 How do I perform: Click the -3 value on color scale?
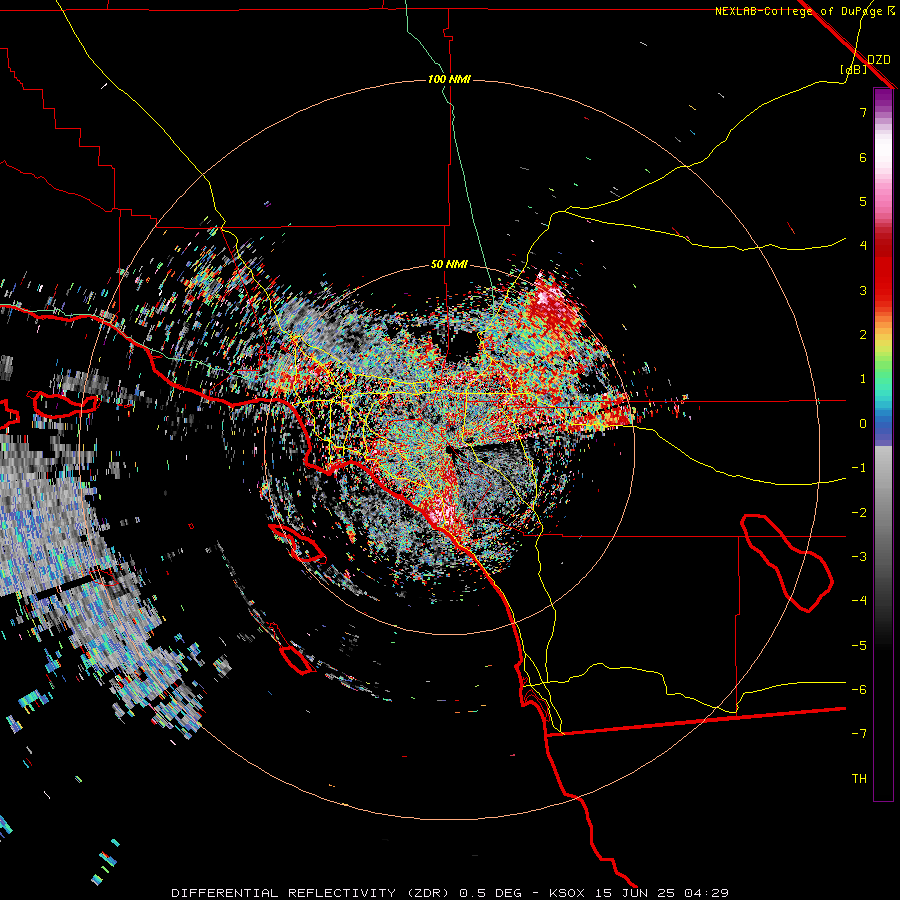[x=859, y=557]
